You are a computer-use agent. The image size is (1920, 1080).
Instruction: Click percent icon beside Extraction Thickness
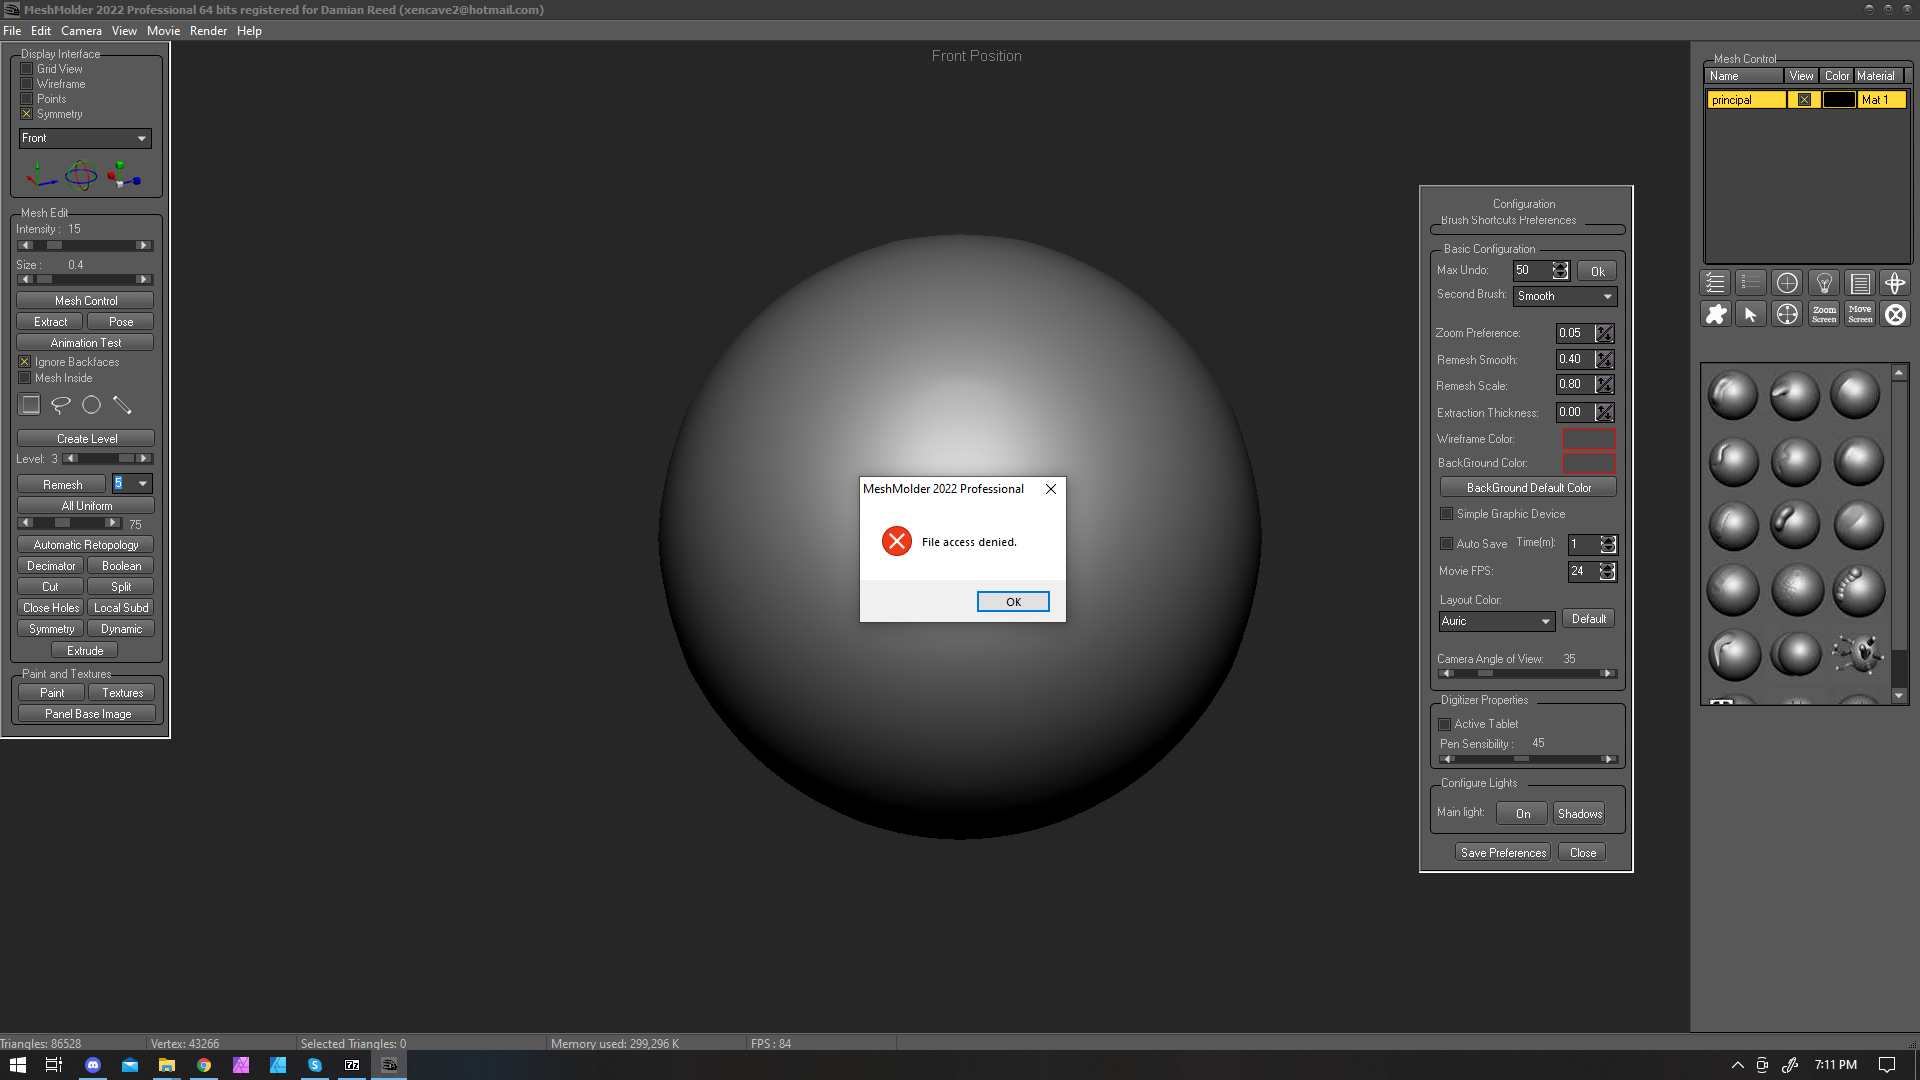pyautogui.click(x=1604, y=412)
